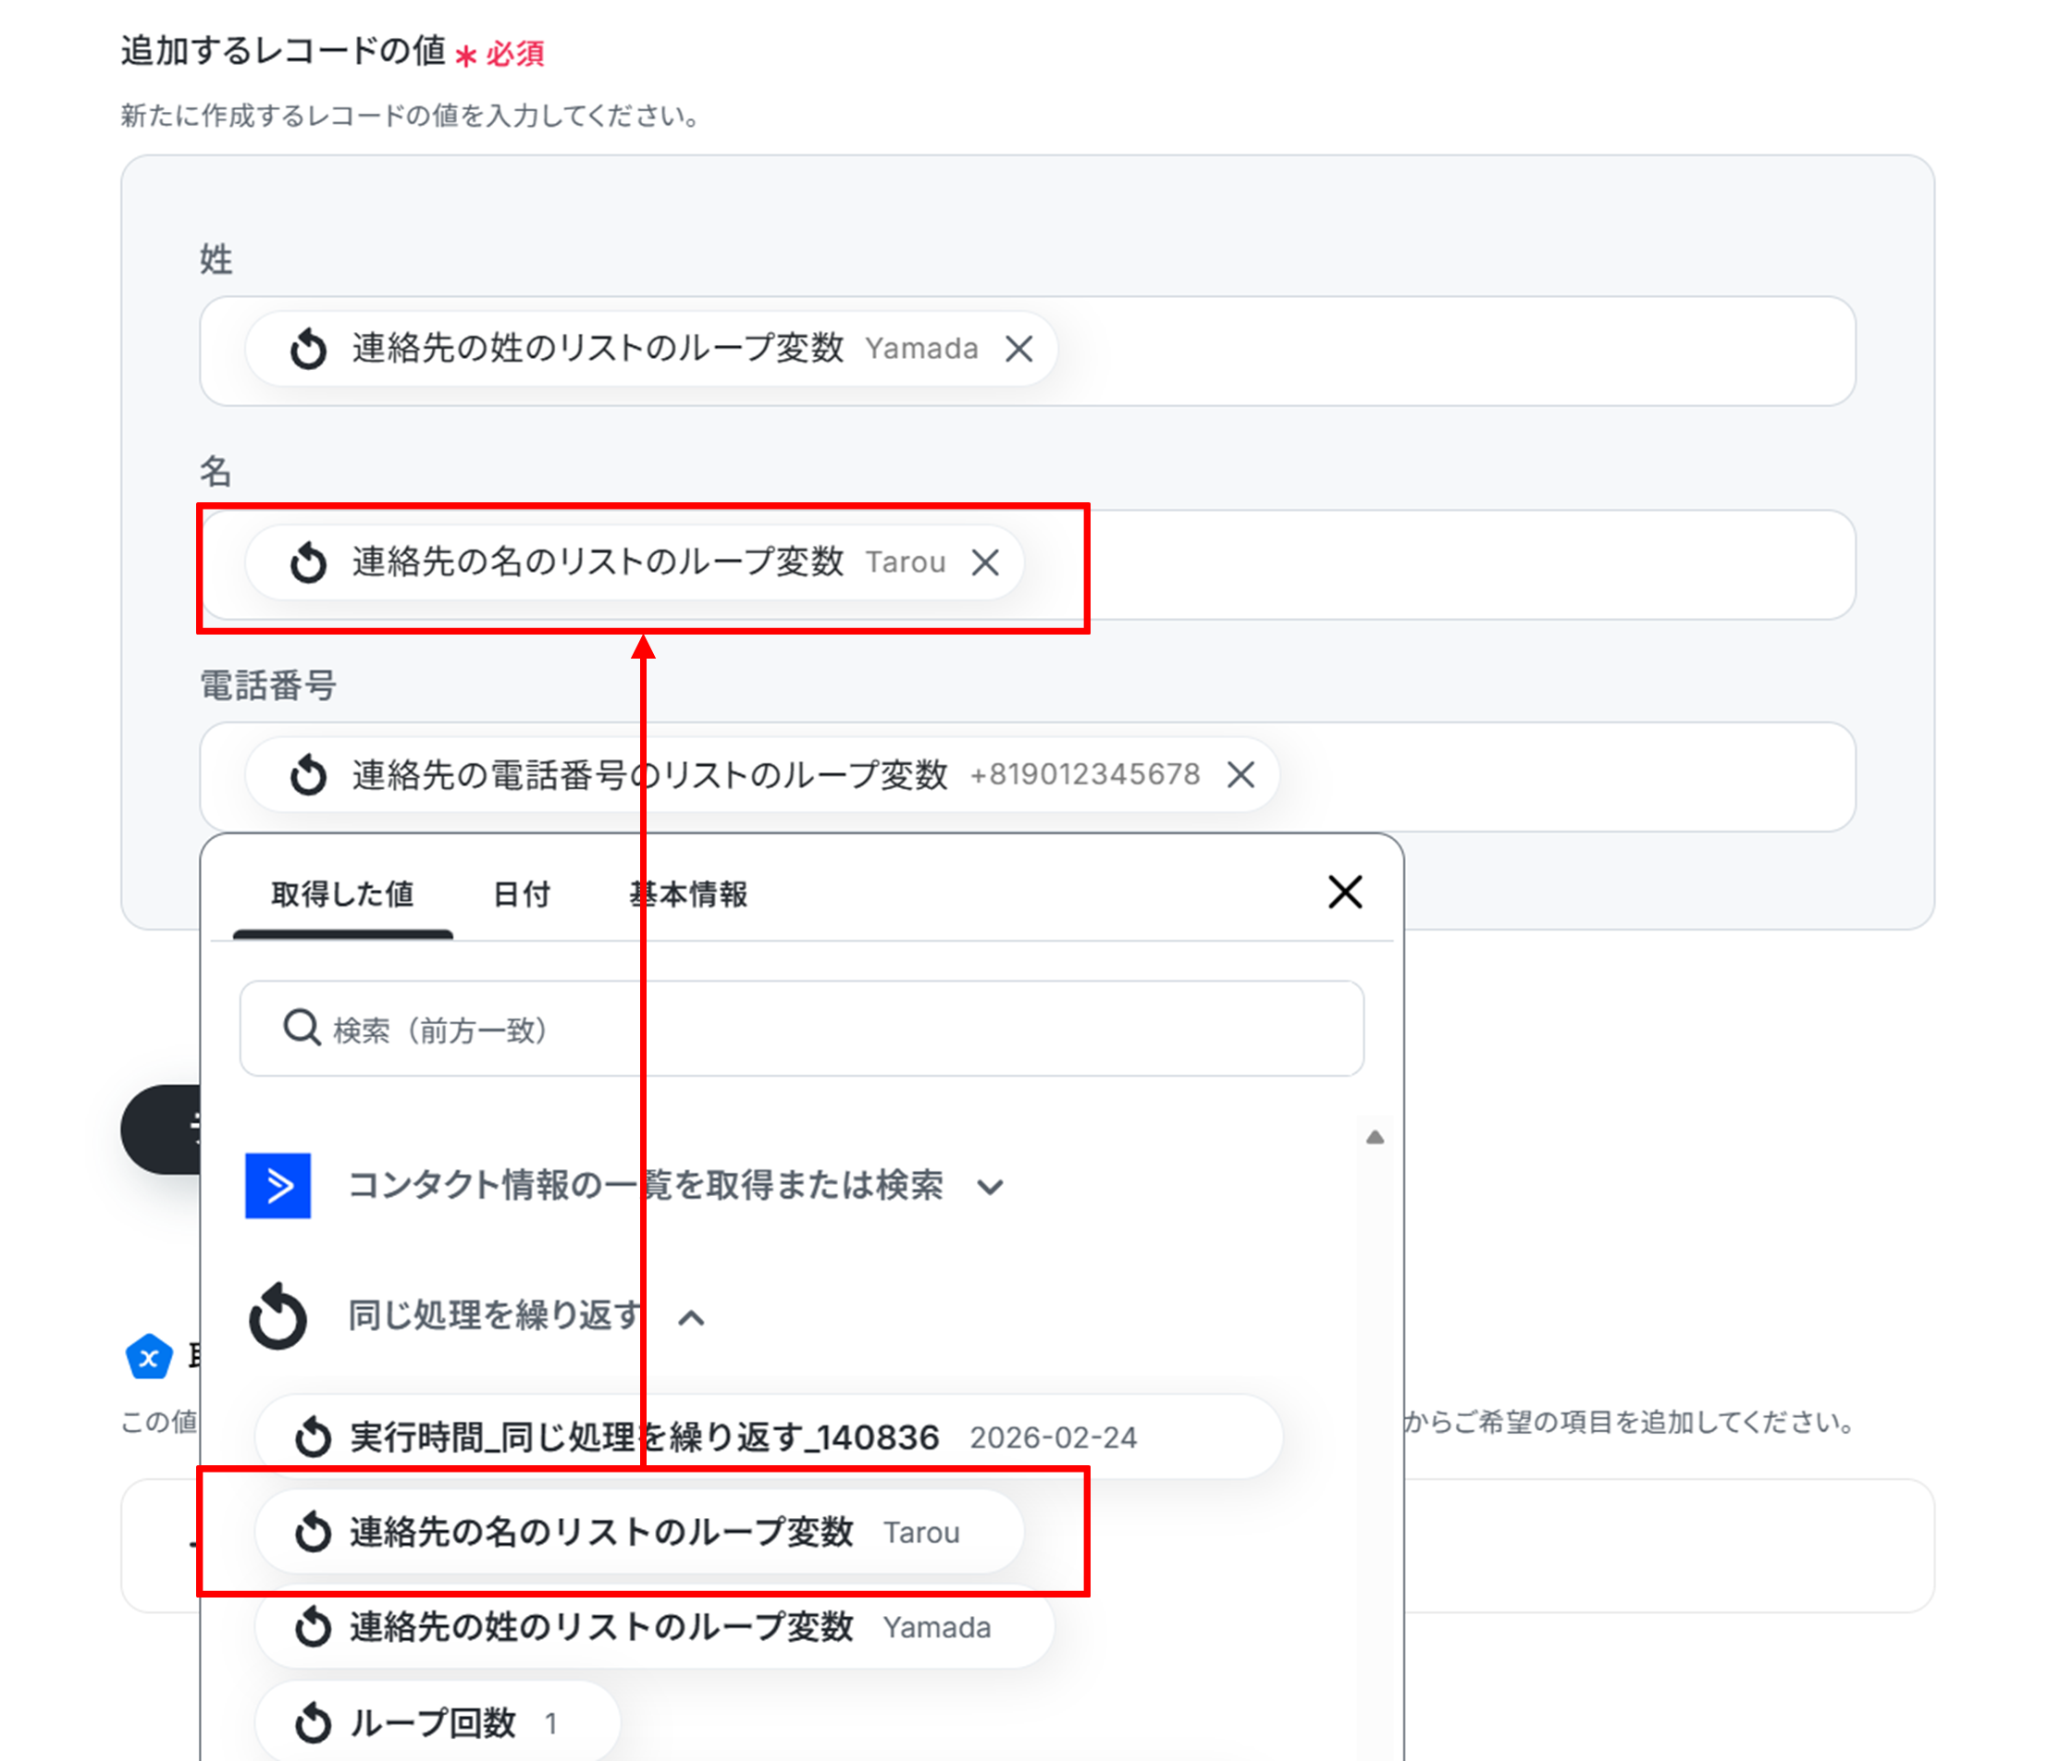Click inside the 姓 input field
Viewport: 2048px width, 1761px height.
point(1450,350)
